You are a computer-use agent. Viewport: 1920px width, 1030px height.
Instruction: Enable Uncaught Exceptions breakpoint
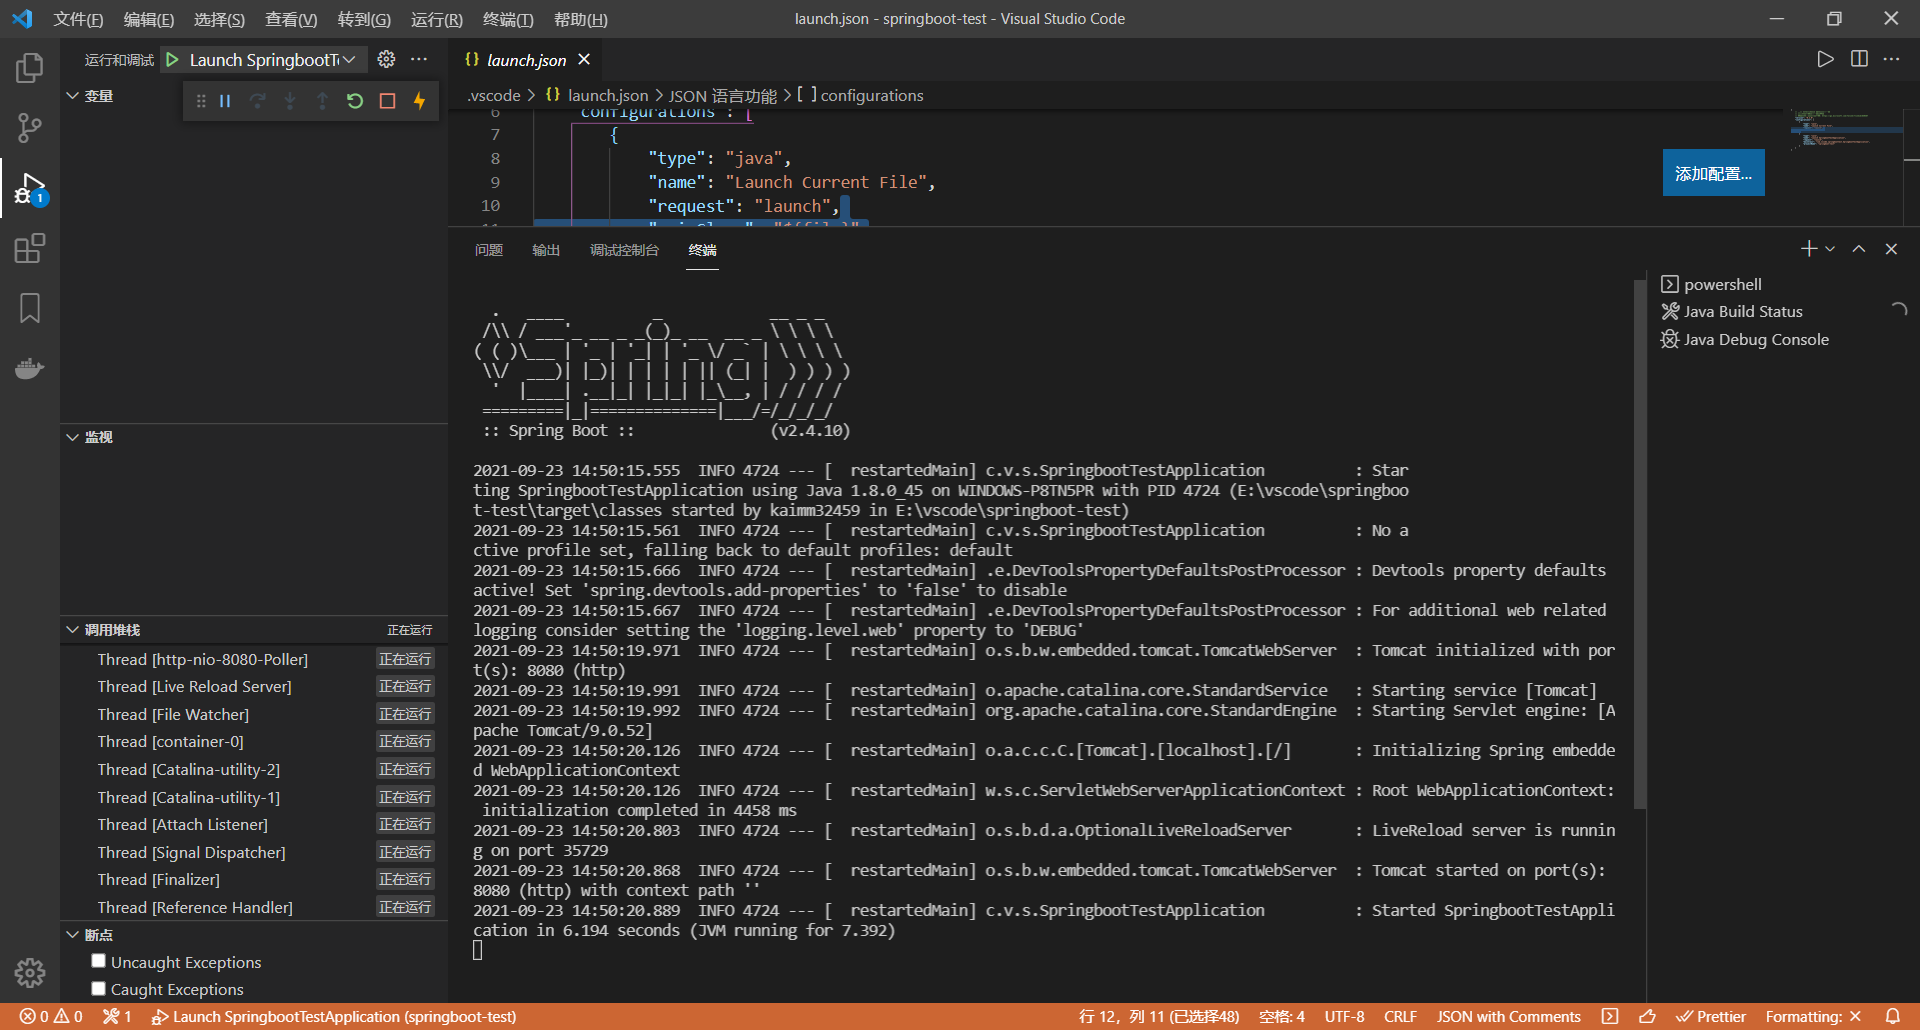click(x=98, y=961)
